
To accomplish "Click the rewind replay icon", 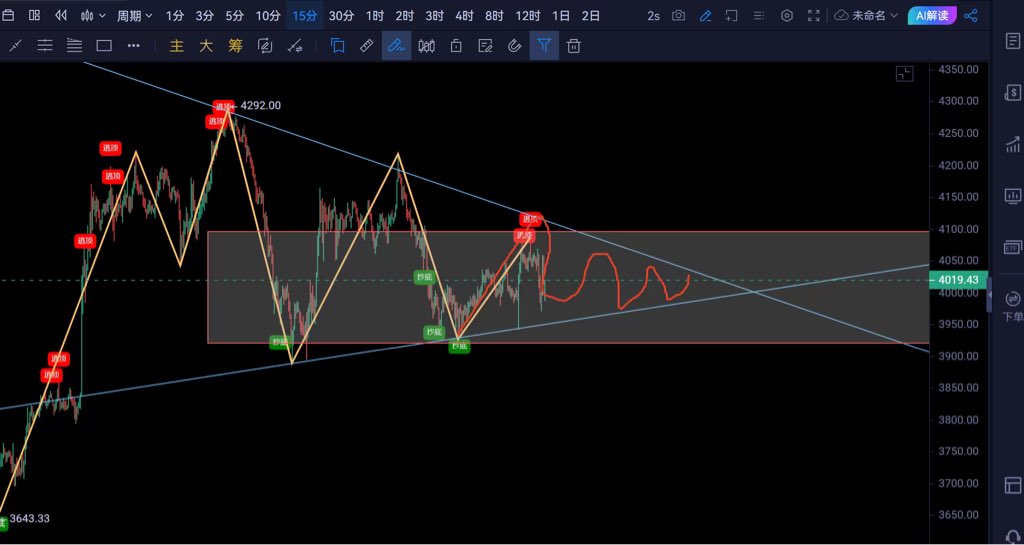I will click(61, 16).
